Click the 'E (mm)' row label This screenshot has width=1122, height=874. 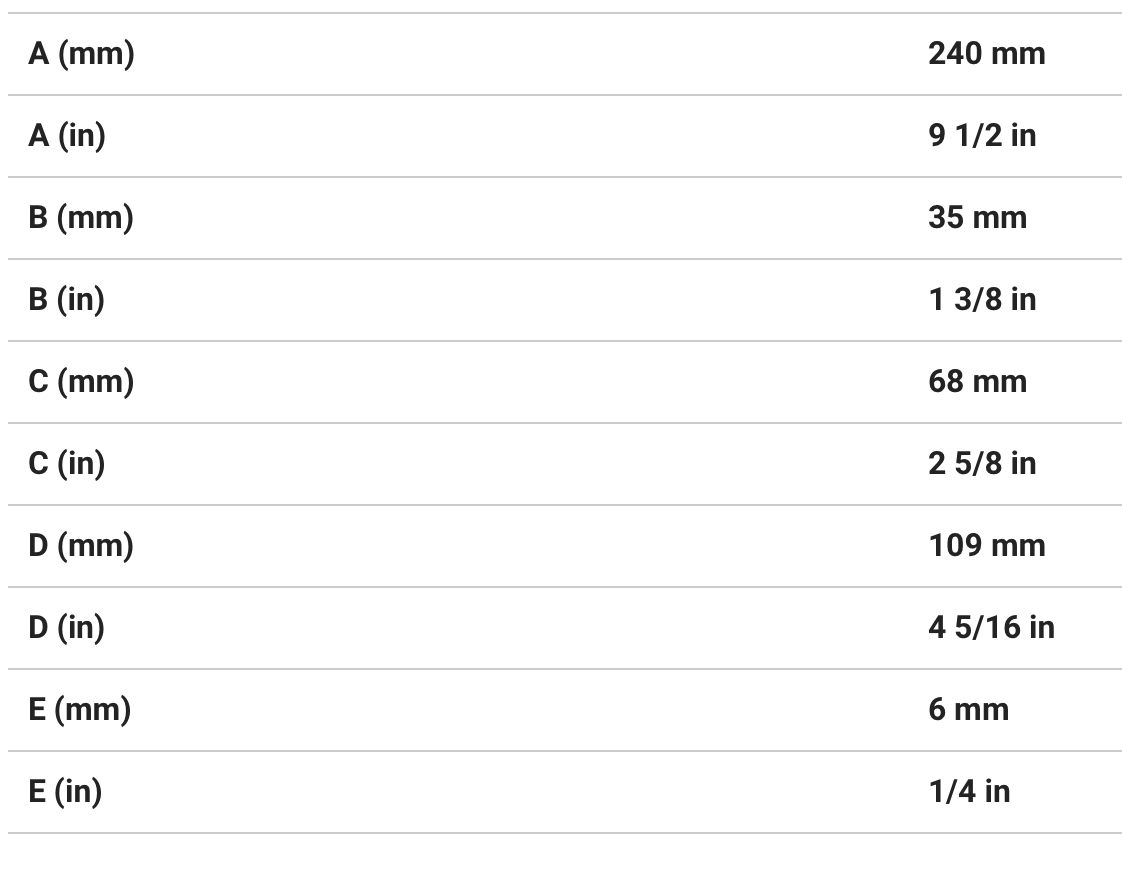[80, 710]
